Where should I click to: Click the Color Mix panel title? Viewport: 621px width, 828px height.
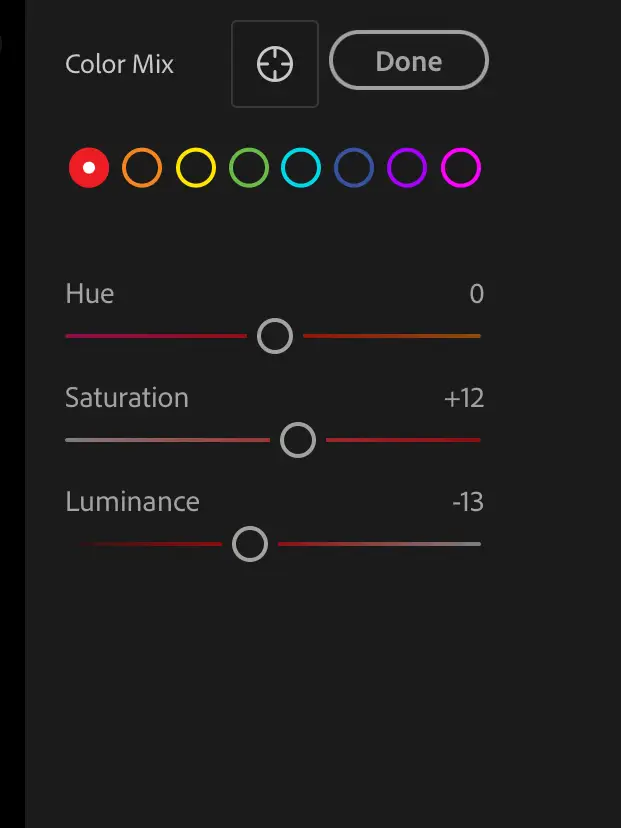point(120,64)
